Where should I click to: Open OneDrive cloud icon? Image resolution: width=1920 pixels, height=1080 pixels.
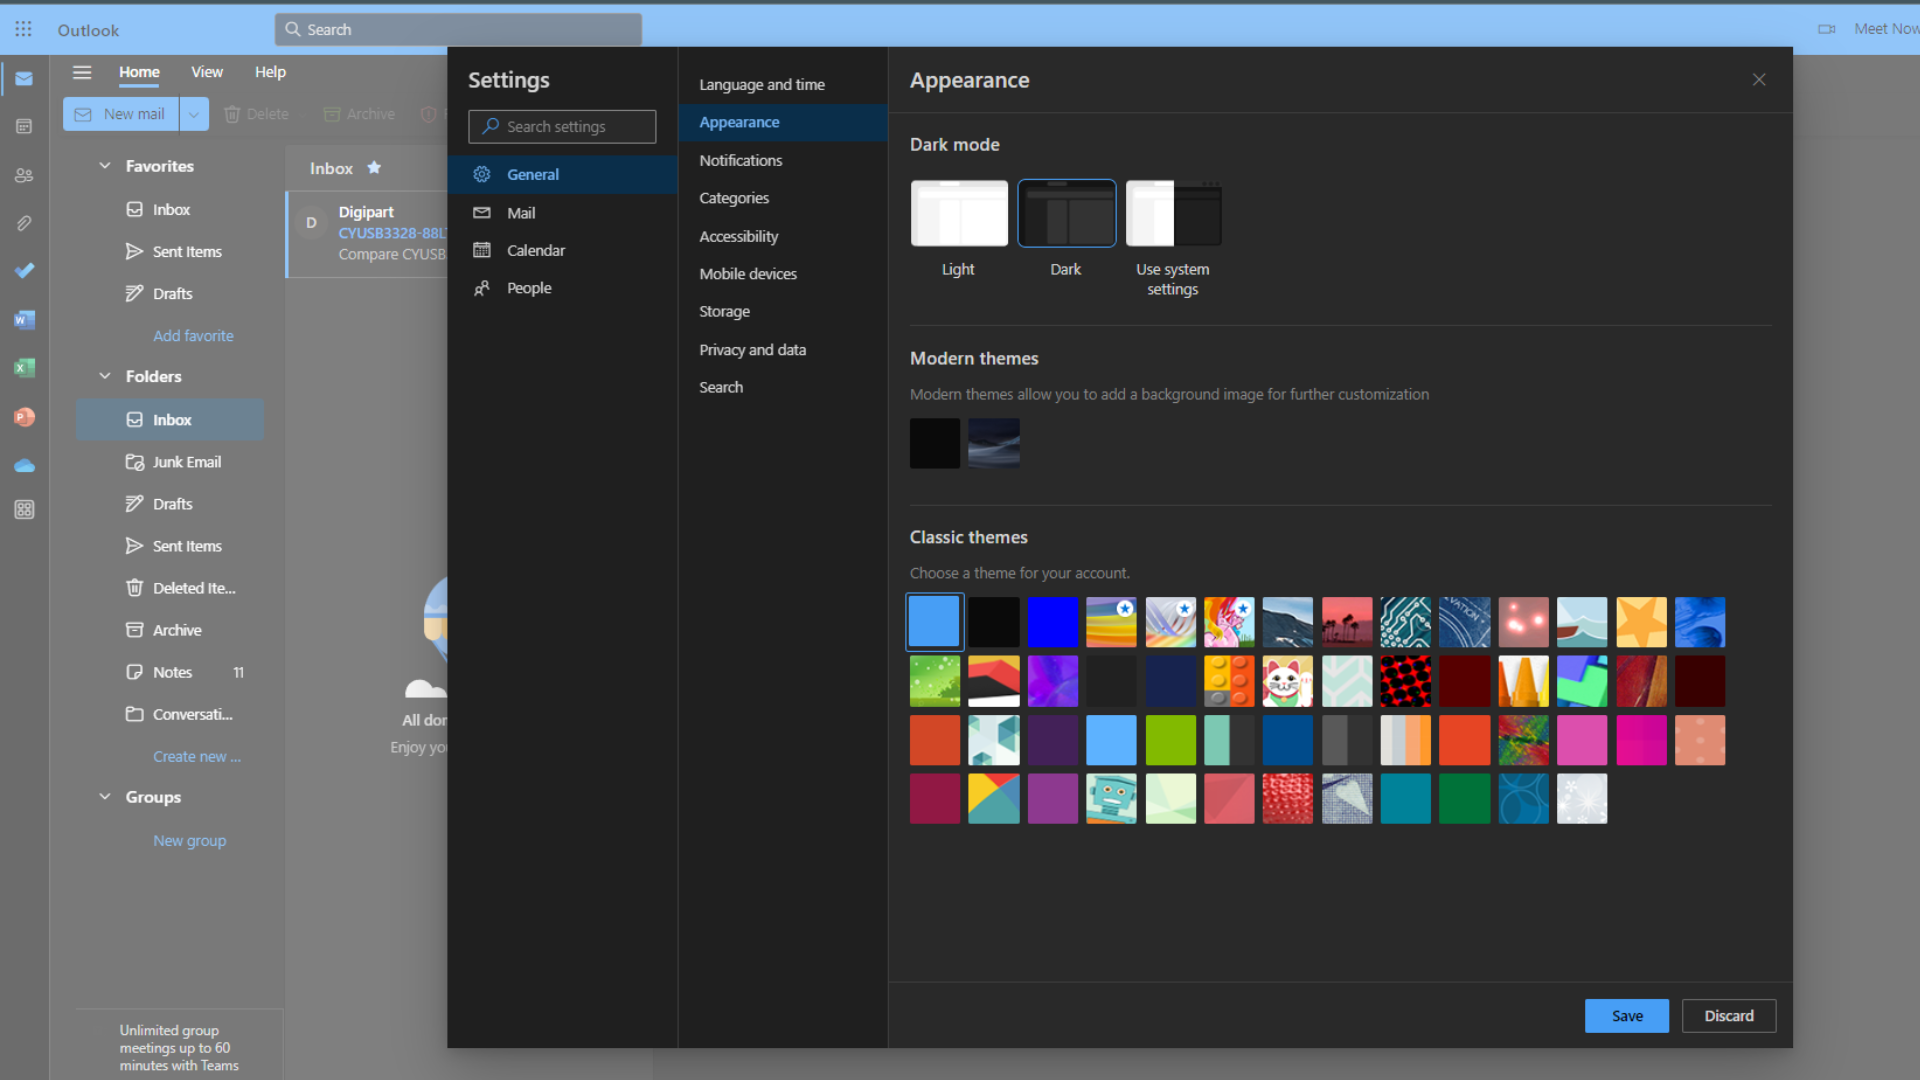[24, 466]
